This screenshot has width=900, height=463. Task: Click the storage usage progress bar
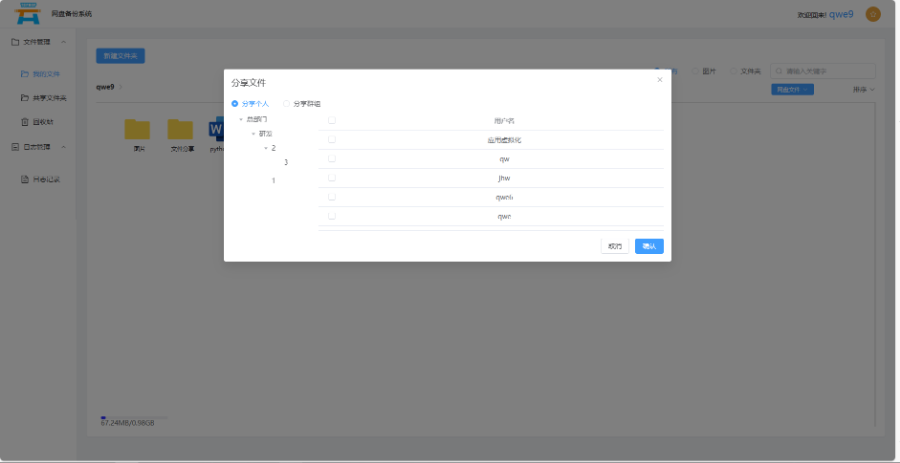click(134, 417)
